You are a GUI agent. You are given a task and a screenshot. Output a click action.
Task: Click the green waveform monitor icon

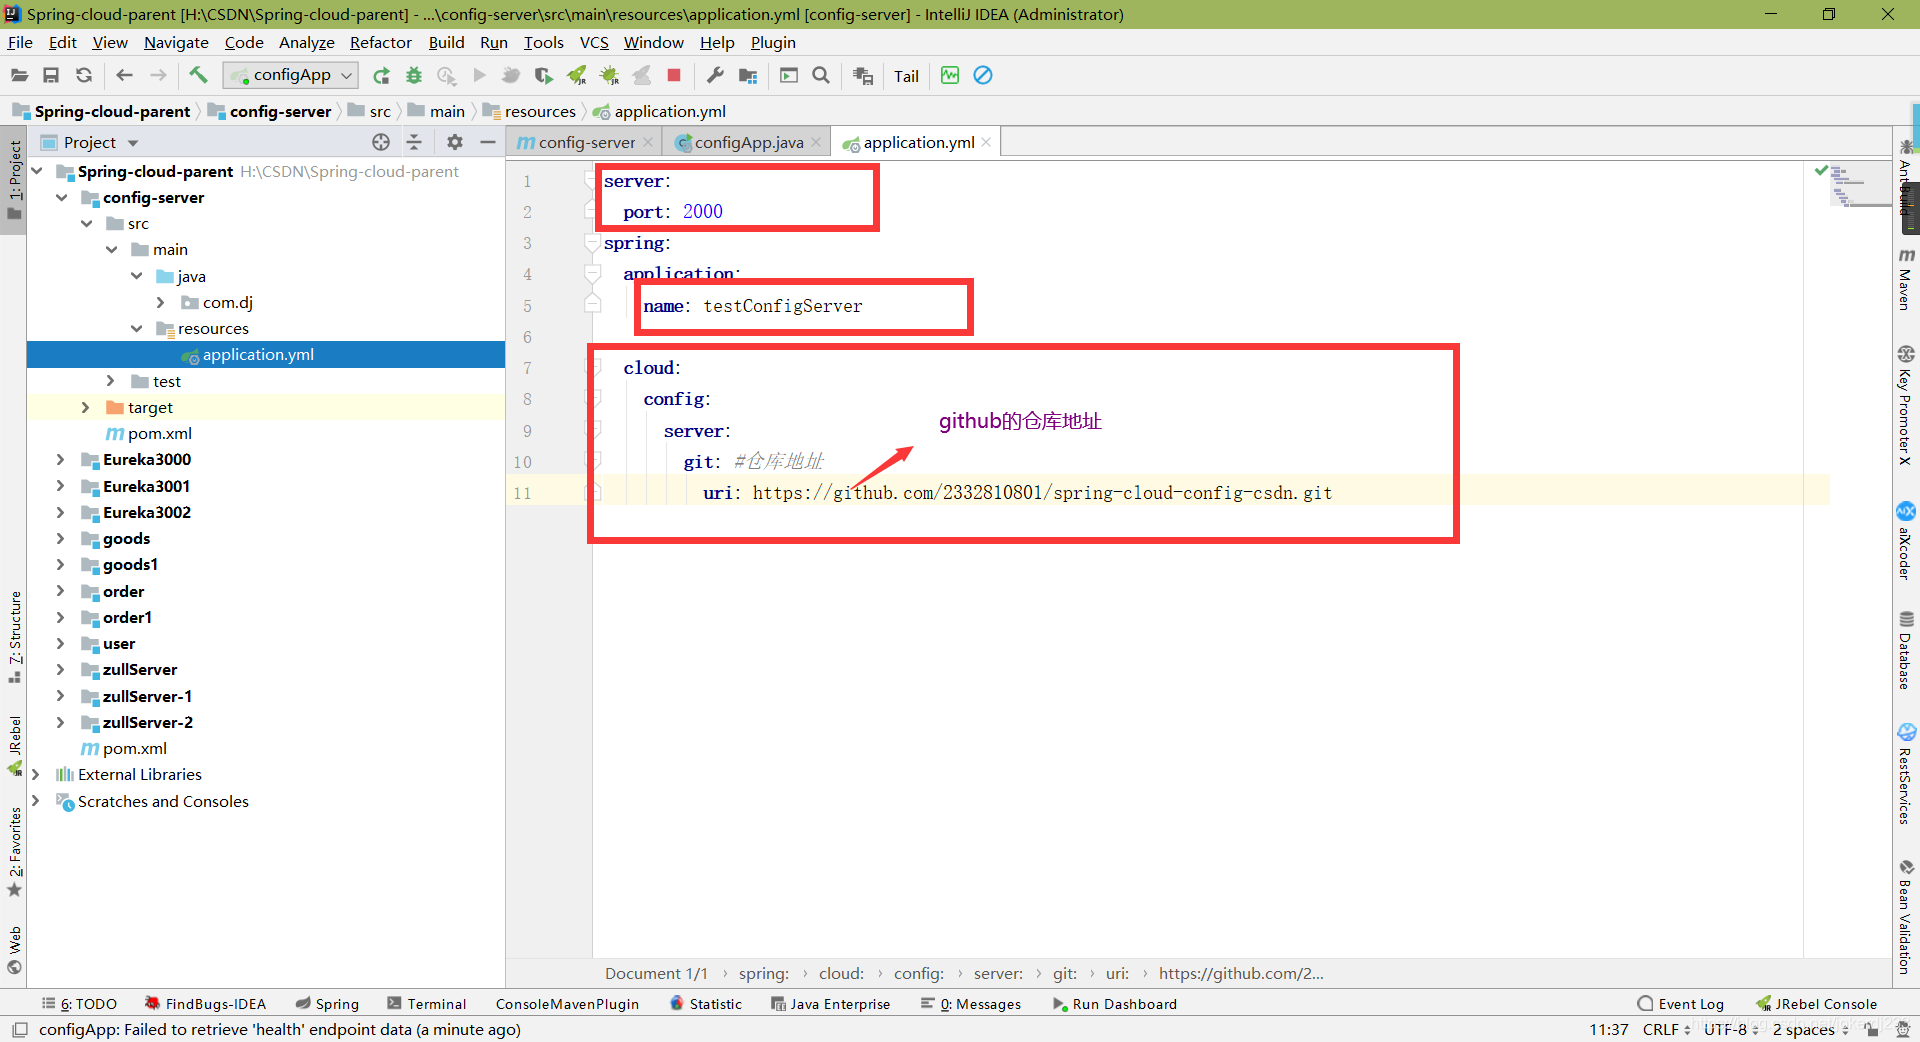[950, 75]
